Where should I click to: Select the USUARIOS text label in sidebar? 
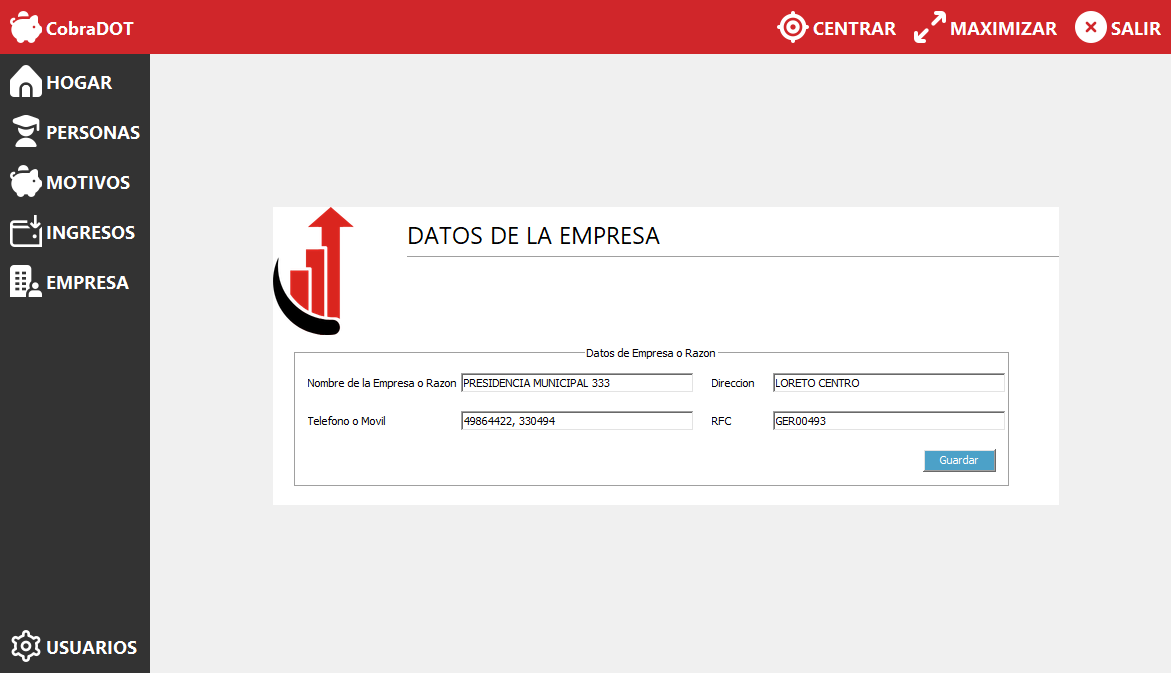pos(91,647)
